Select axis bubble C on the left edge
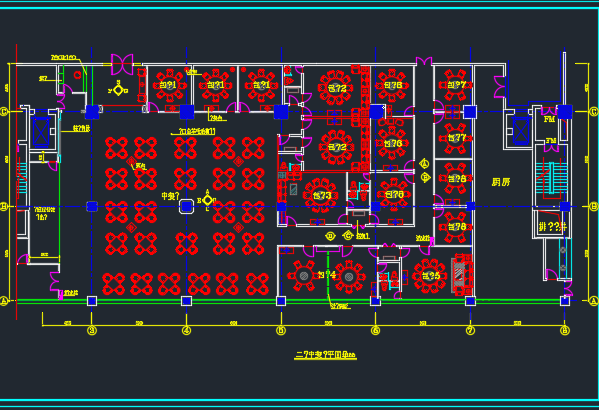The image size is (599, 410). [4, 112]
